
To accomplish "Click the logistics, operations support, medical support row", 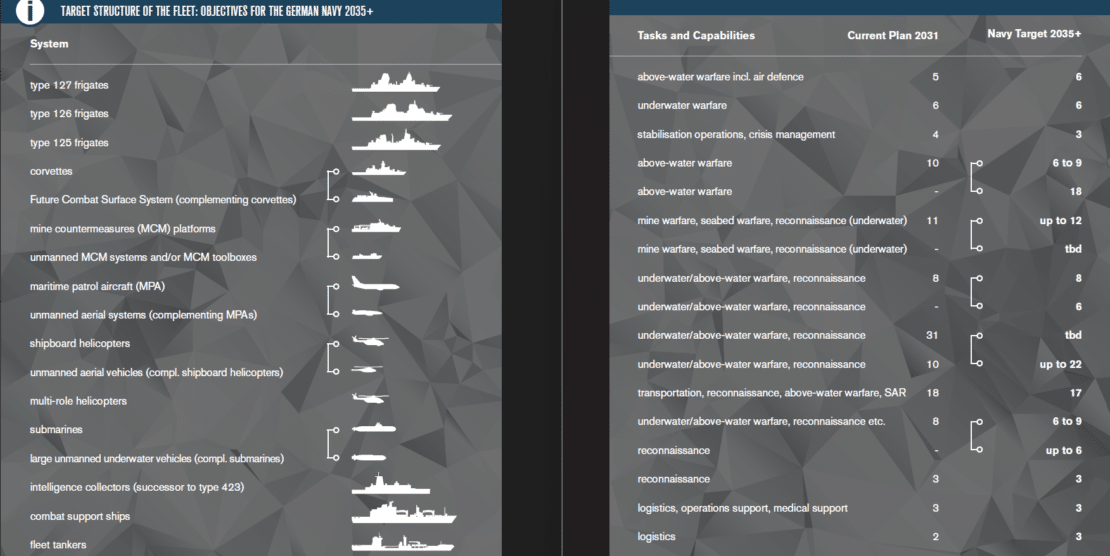I will pyautogui.click(x=742, y=508).
